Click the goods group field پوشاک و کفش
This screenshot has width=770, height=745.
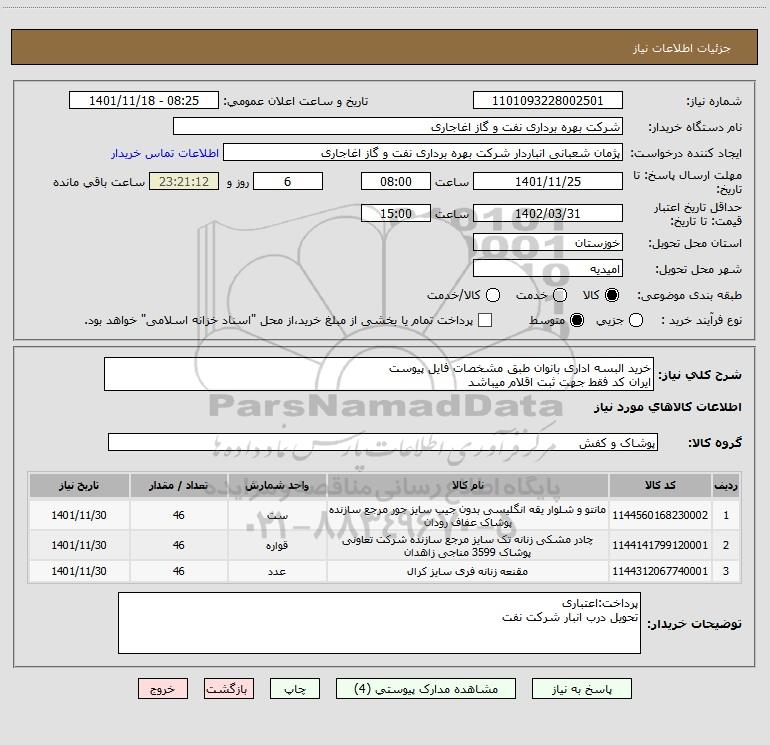[383, 442]
